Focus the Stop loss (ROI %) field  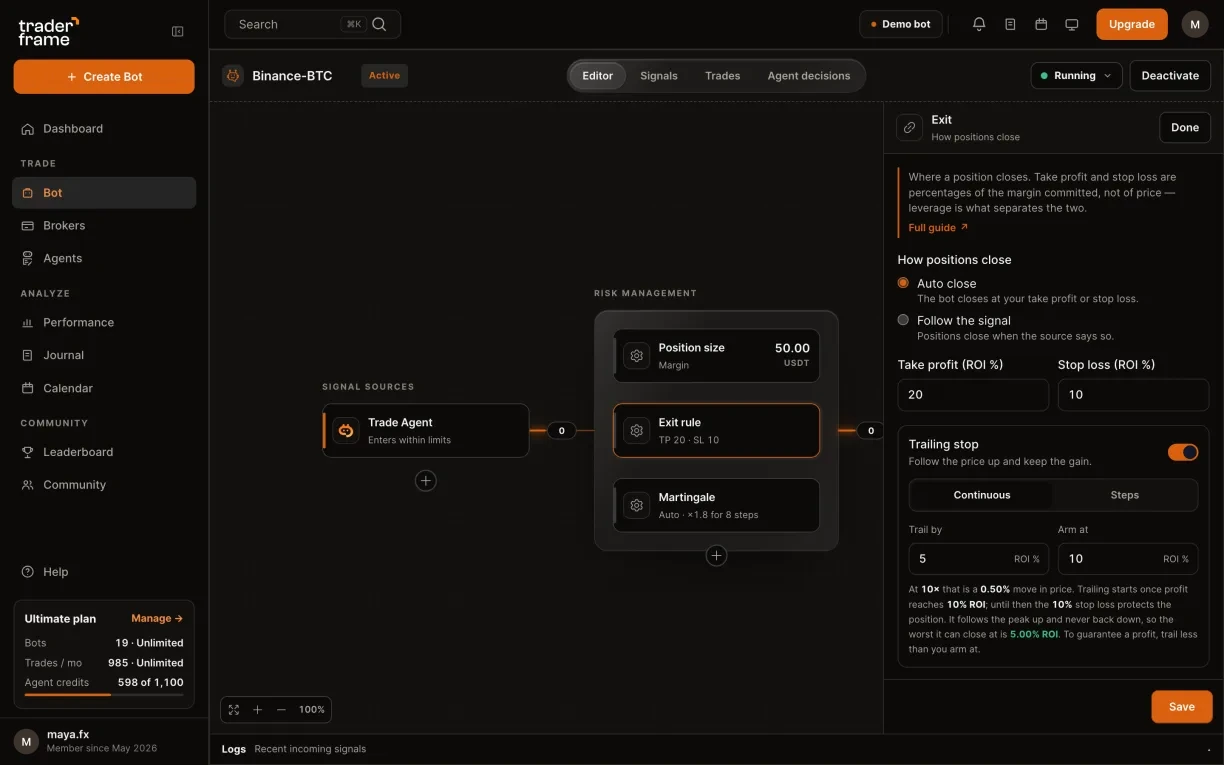[1133, 395]
